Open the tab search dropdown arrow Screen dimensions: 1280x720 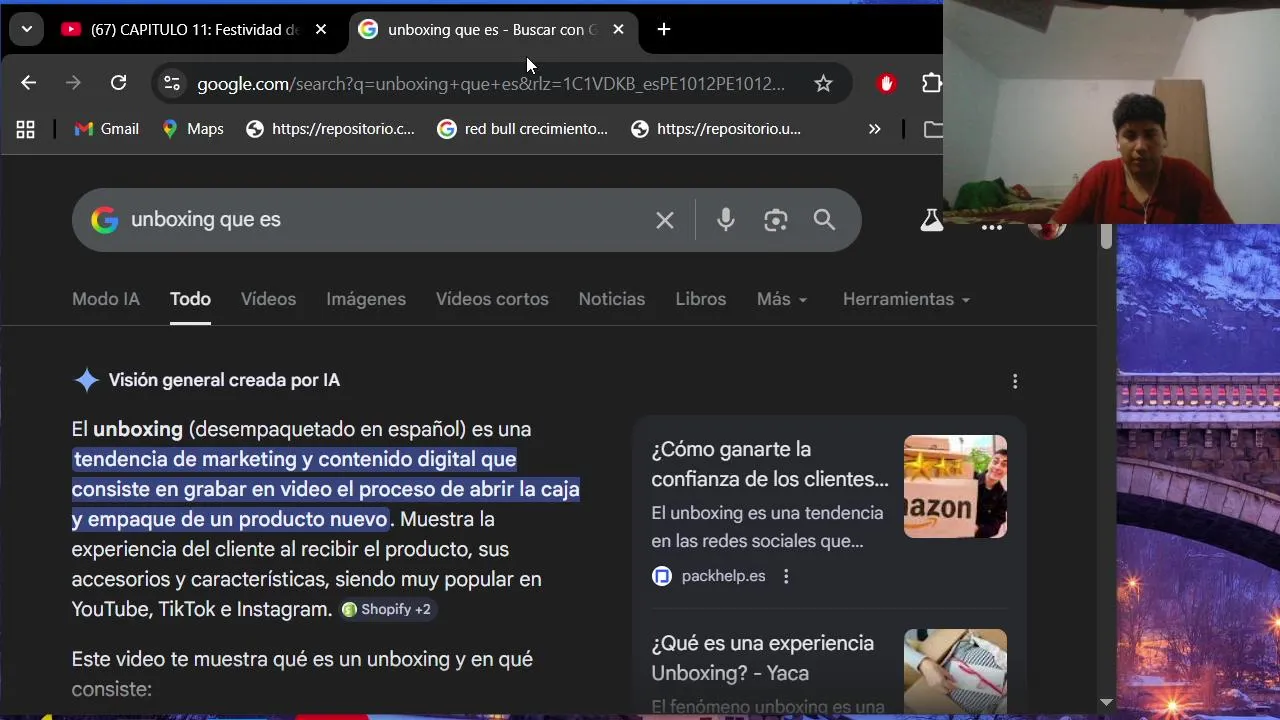point(27,29)
